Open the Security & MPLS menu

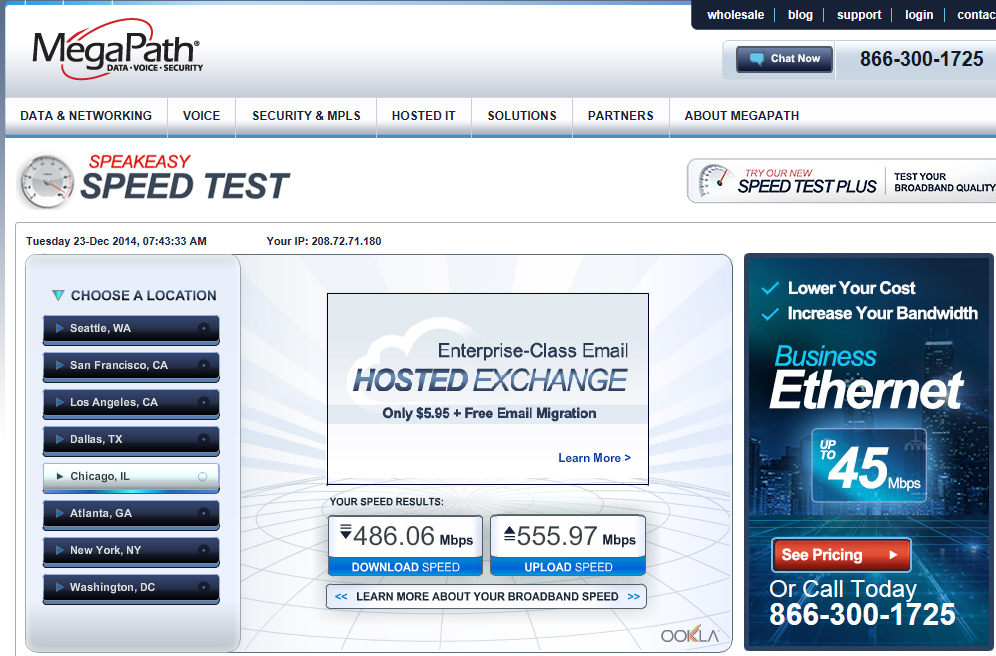point(306,116)
